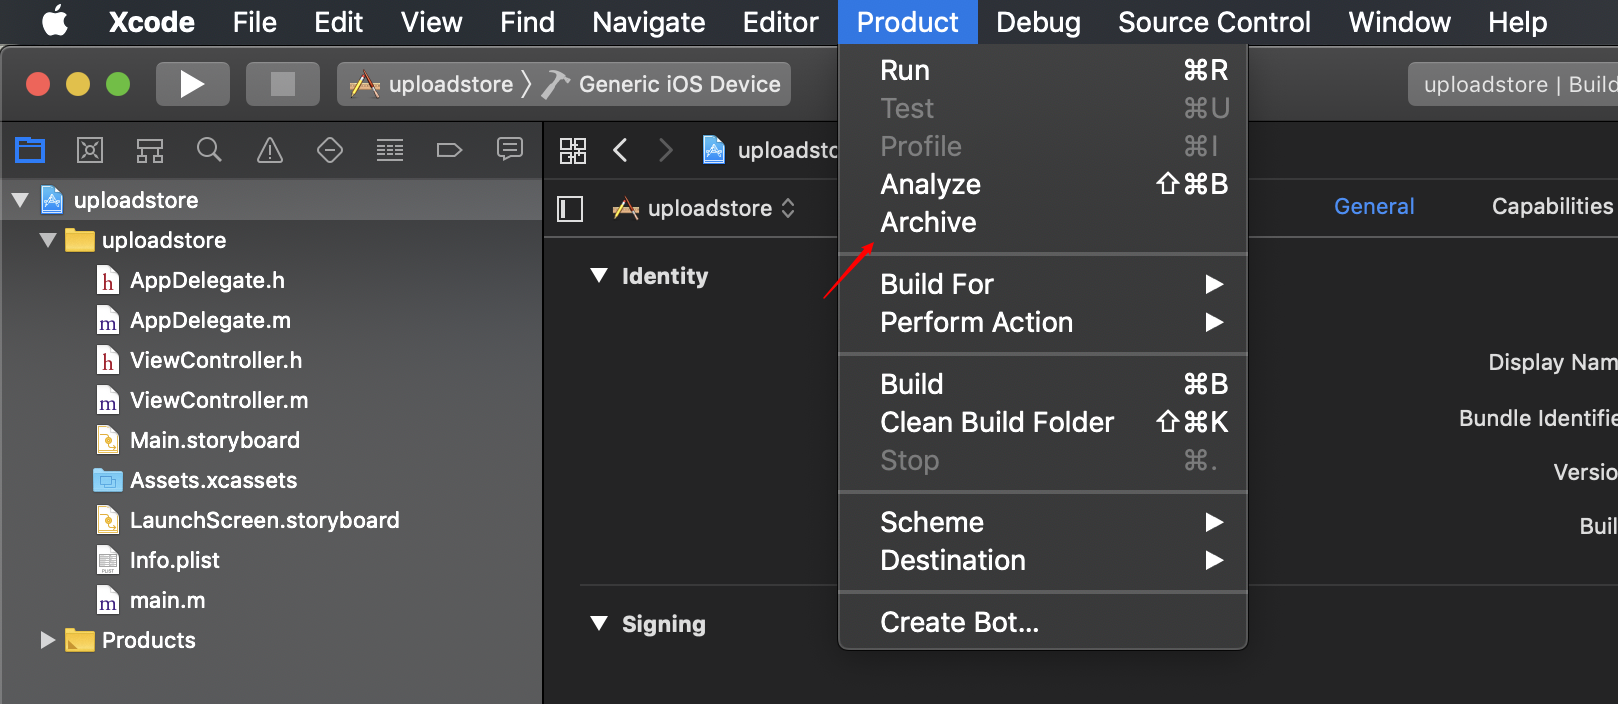Go back with the left chevron
Image resolution: width=1618 pixels, height=704 pixels.
tap(620, 150)
